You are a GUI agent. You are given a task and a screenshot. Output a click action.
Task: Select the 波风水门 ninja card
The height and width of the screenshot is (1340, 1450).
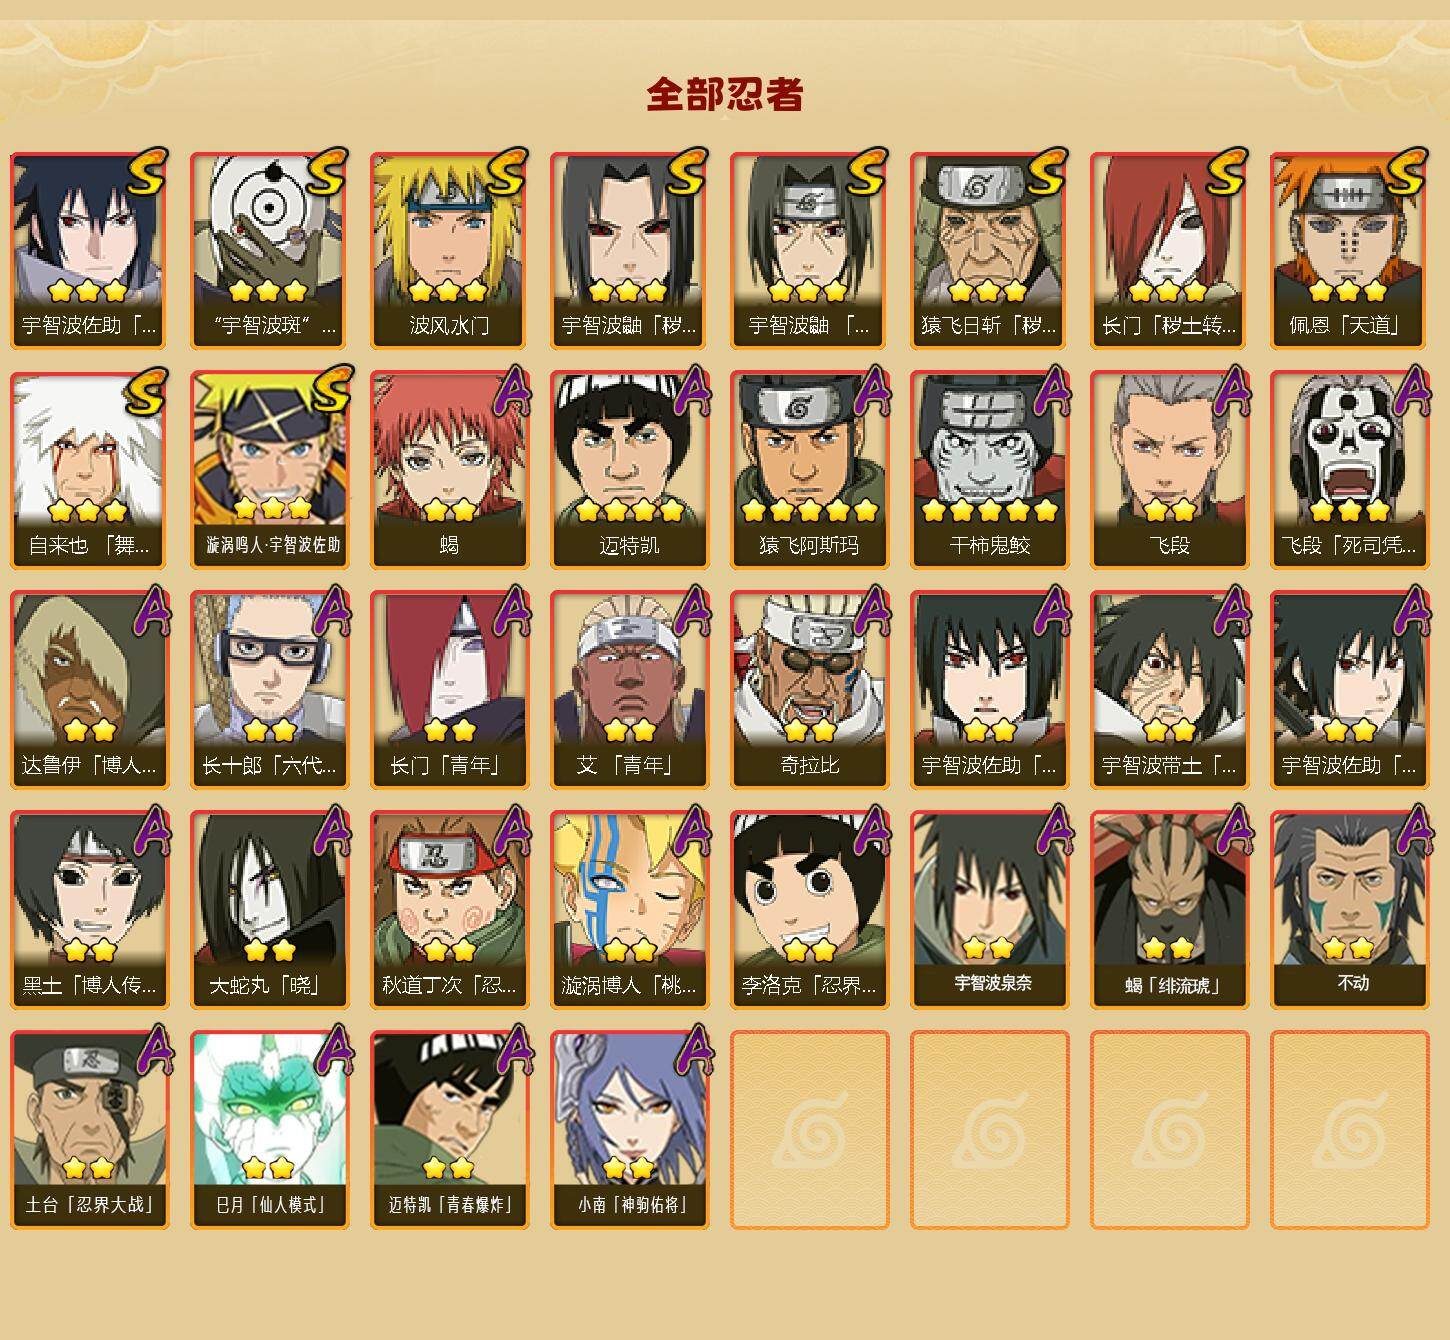click(x=449, y=250)
